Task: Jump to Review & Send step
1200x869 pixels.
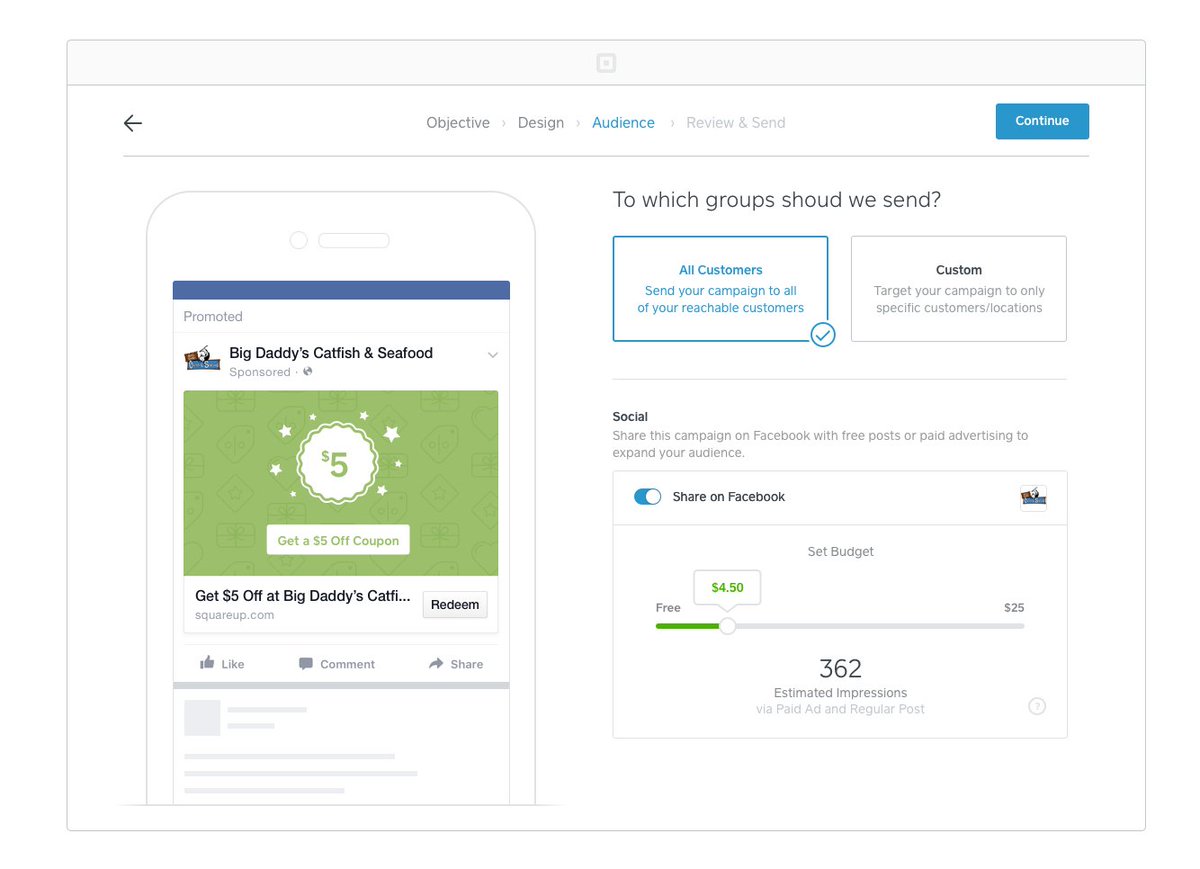Action: pos(736,123)
